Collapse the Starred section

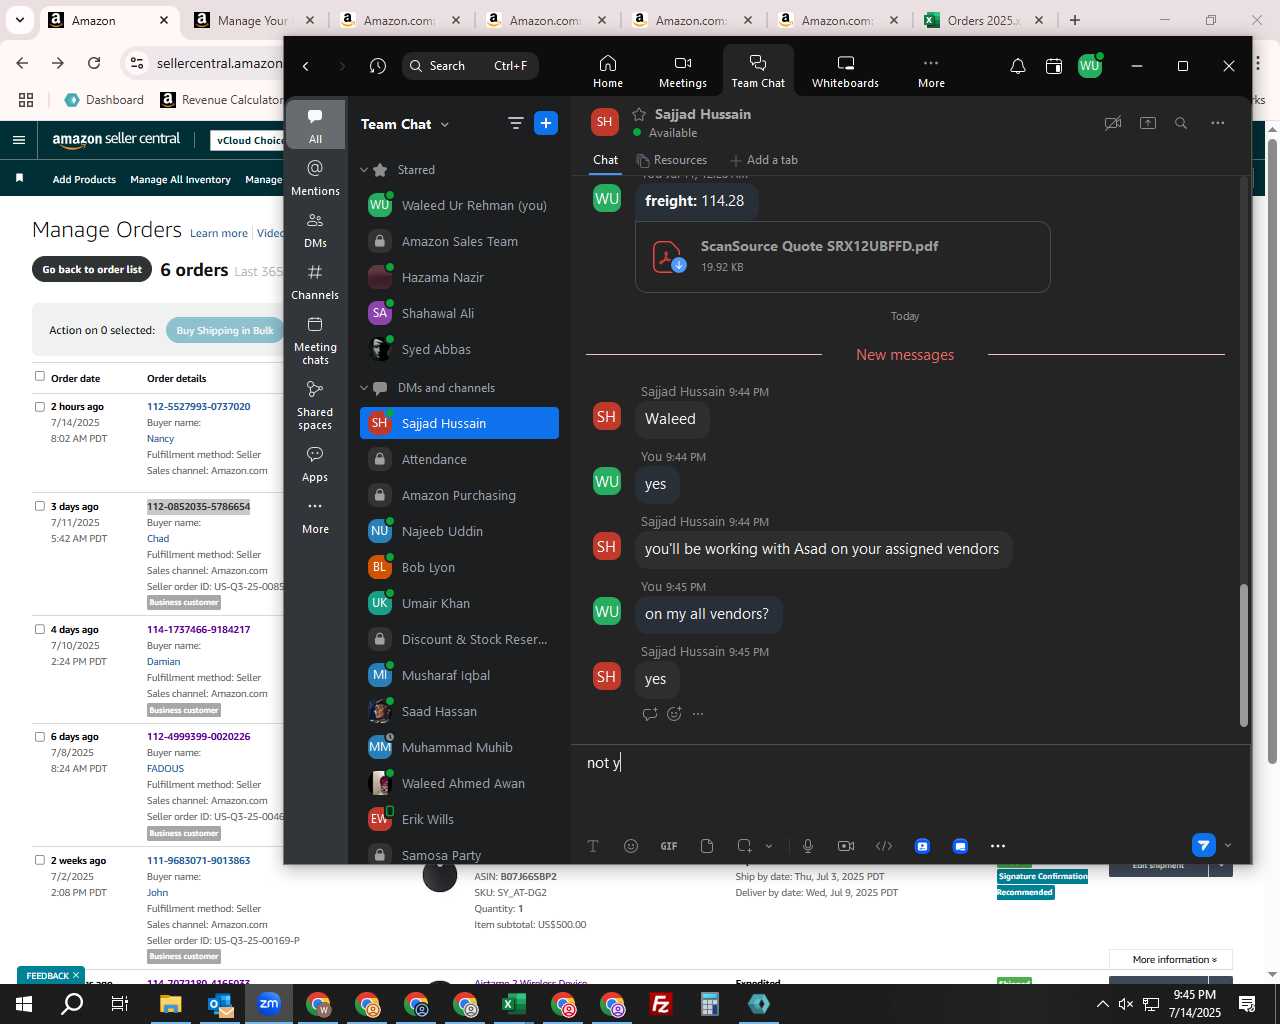pos(364,170)
